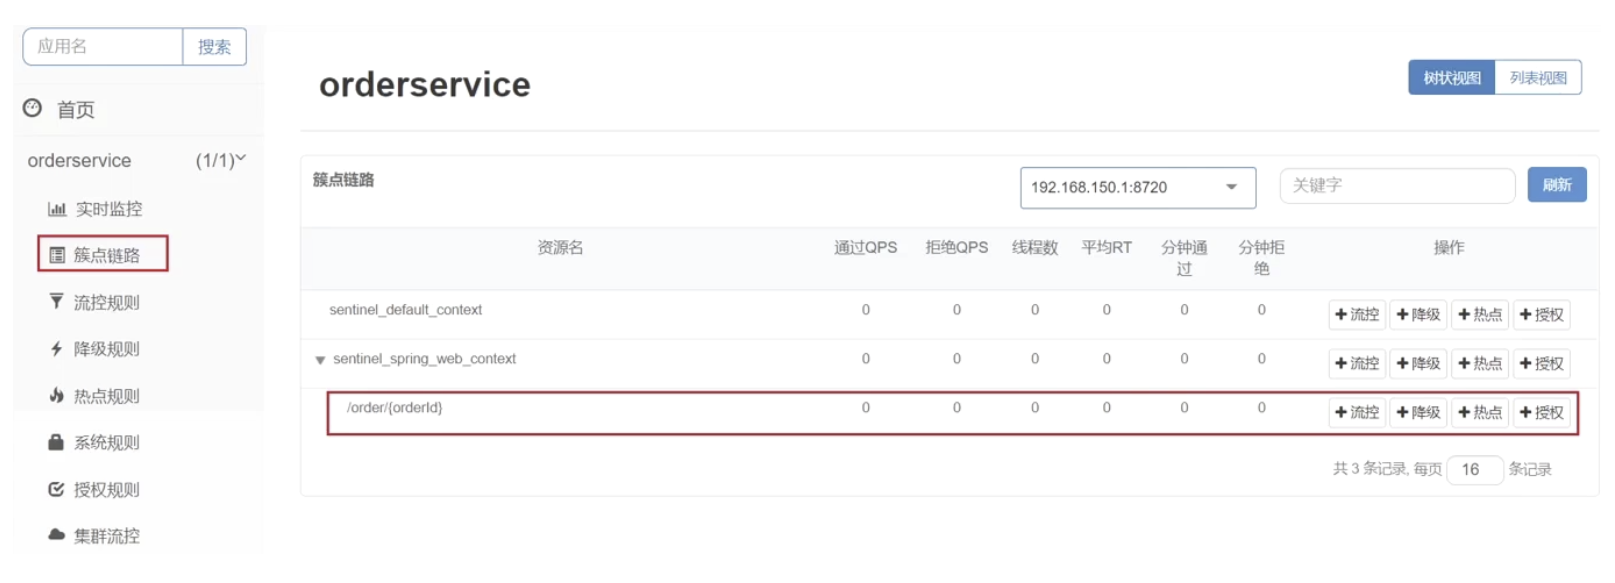Click the 关键字 search field
1615x583 pixels.
(x=1397, y=185)
